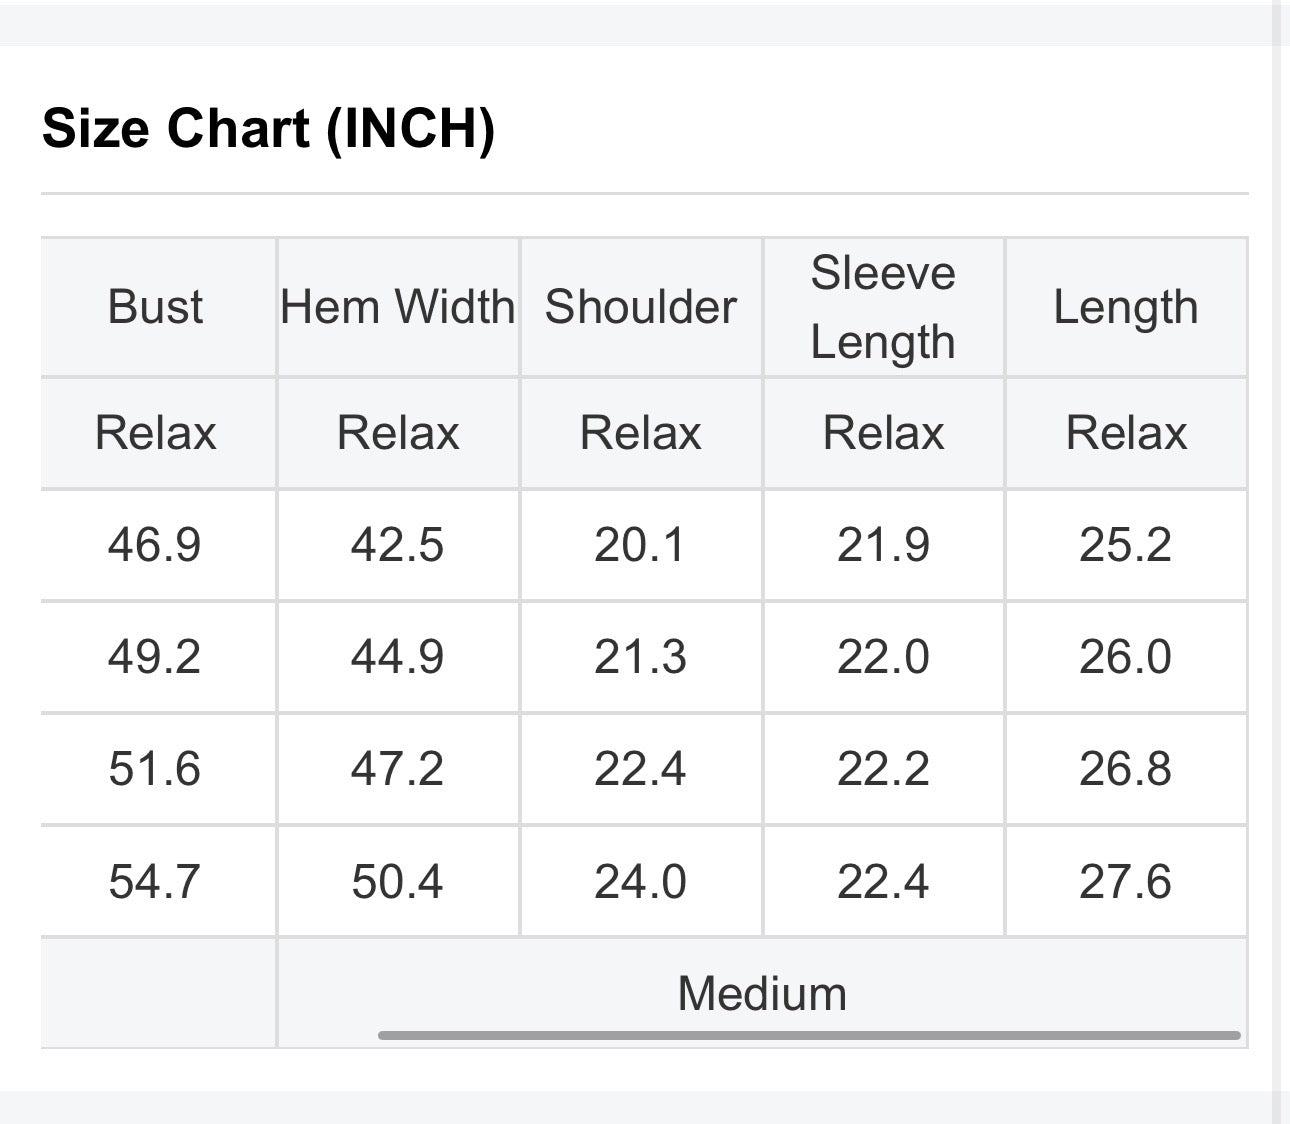Image resolution: width=1290 pixels, height=1124 pixels.
Task: Click the Relax cell under Length
Action: click(x=1126, y=433)
